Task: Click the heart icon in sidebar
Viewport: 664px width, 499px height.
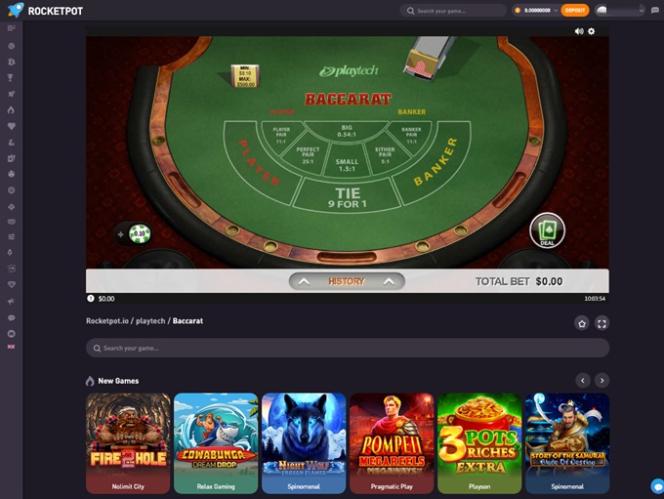Action: tap(11, 126)
